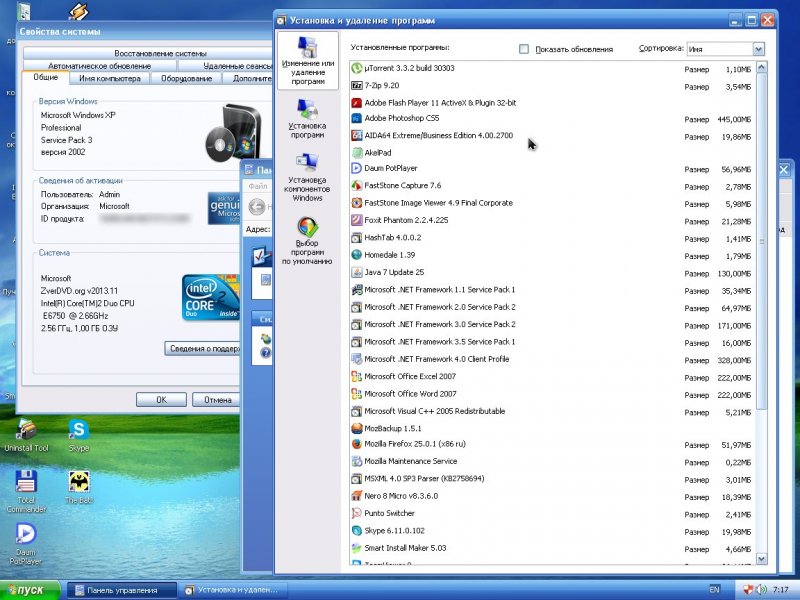Select Mozilla Maintenance Service row
Image resolution: width=800 pixels, height=600 pixels.
pos(553,461)
